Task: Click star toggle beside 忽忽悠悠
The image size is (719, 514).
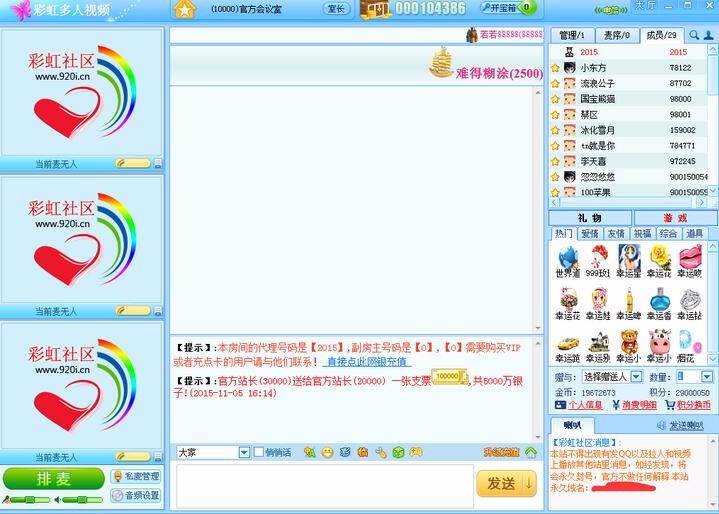Action: click(555, 177)
